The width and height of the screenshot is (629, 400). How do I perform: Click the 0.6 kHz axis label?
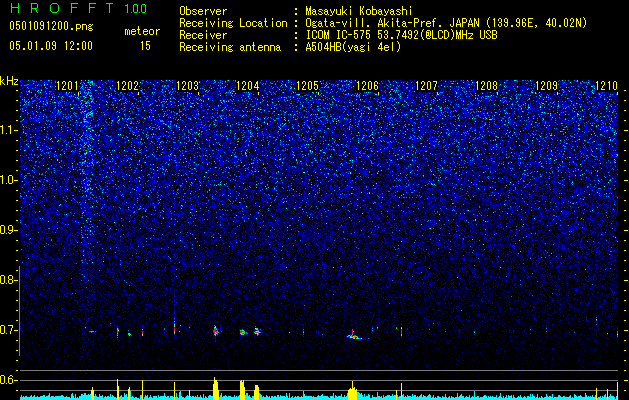(9, 380)
